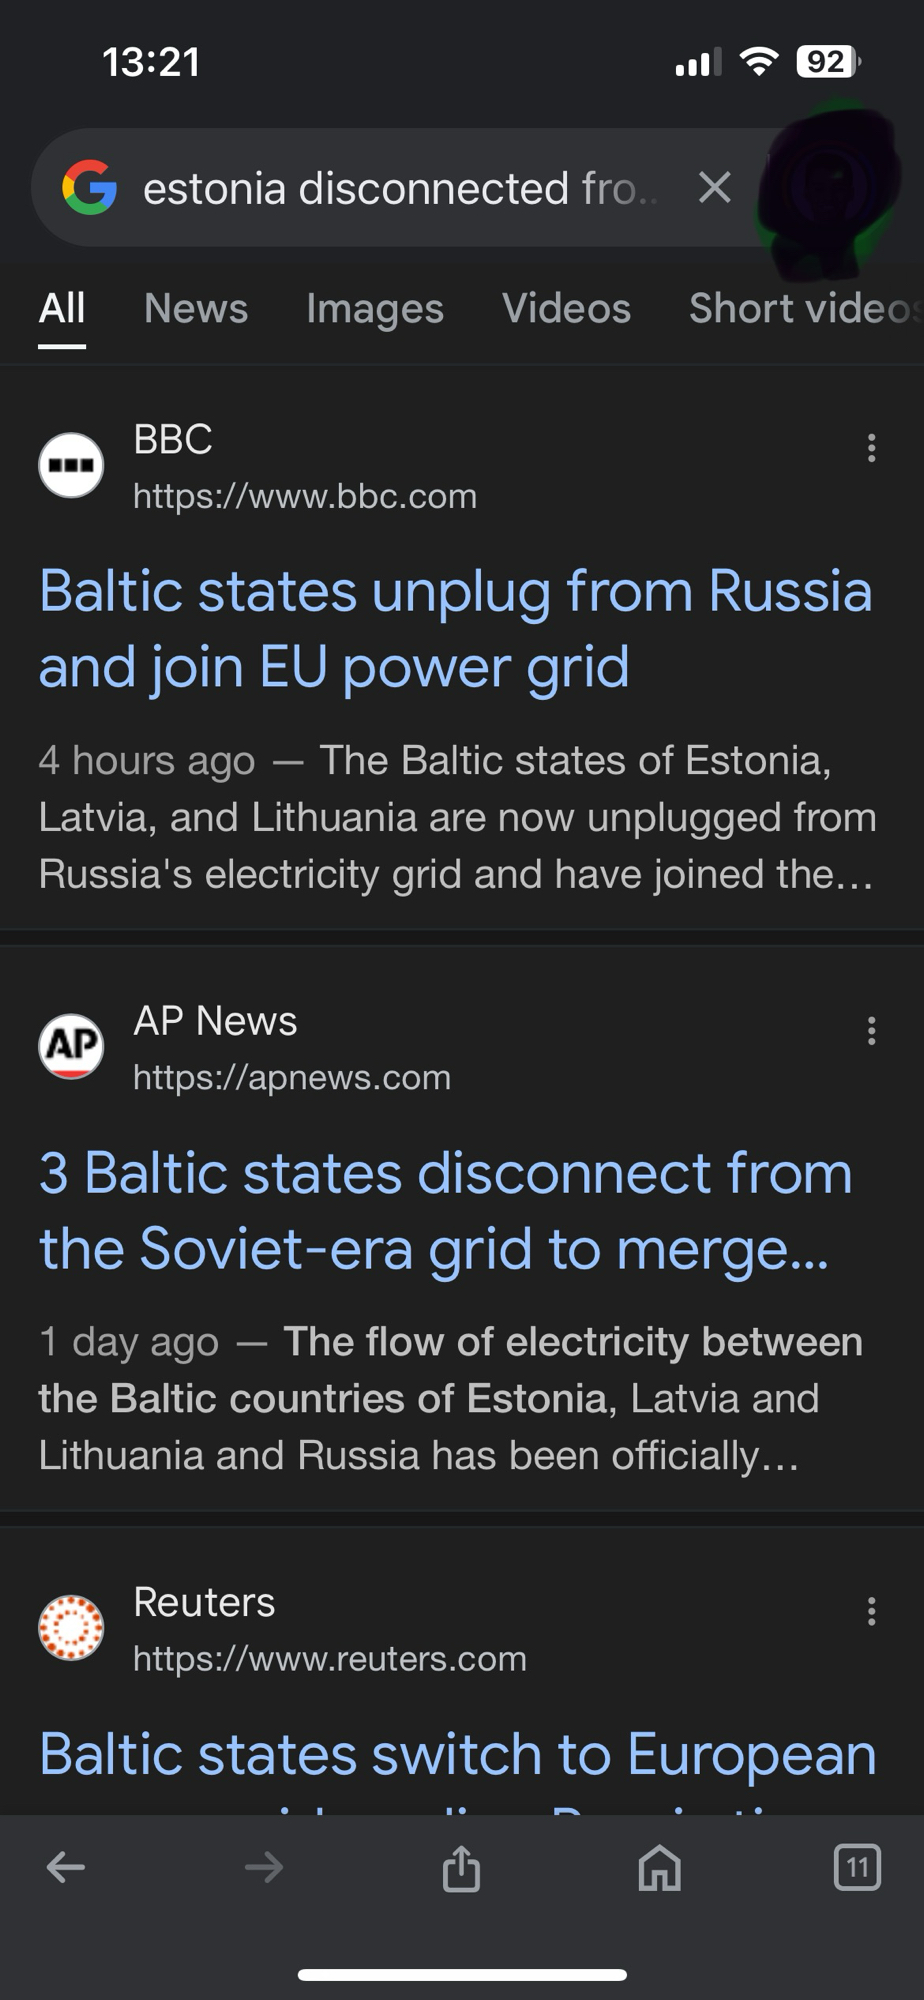
Task: Navigate back with the left arrow
Action: [66, 1867]
